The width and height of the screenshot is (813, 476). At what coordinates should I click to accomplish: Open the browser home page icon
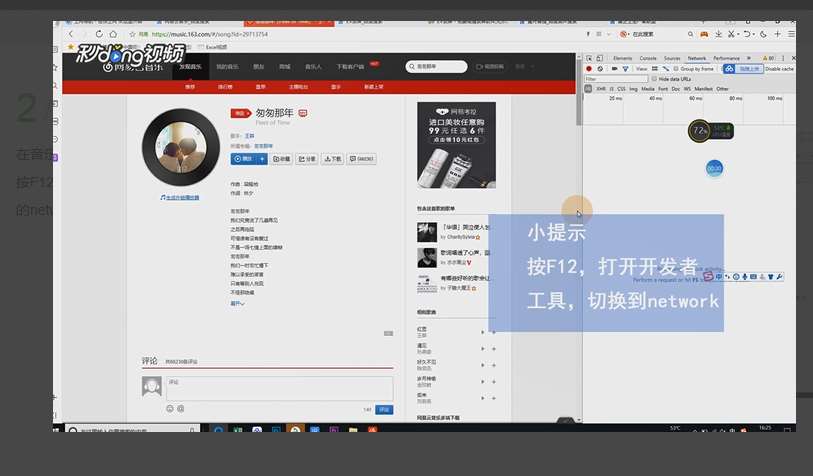click(x=113, y=34)
